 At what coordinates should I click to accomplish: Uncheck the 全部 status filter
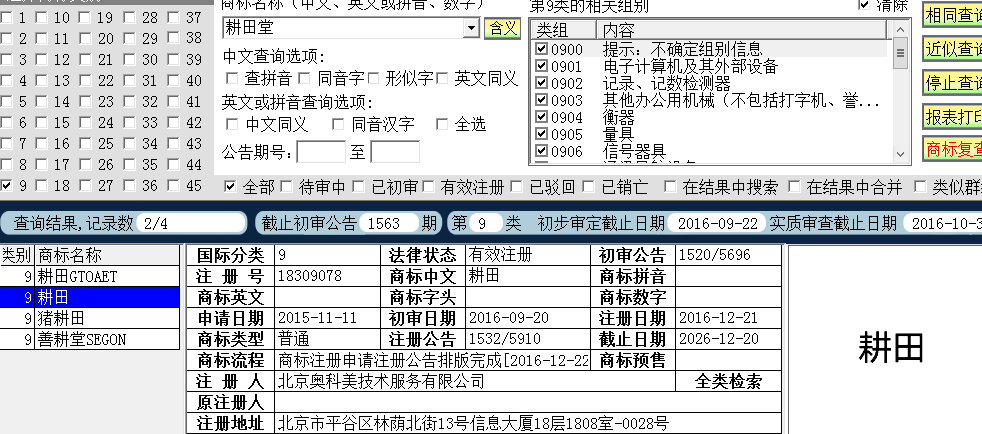pyautogui.click(x=230, y=187)
